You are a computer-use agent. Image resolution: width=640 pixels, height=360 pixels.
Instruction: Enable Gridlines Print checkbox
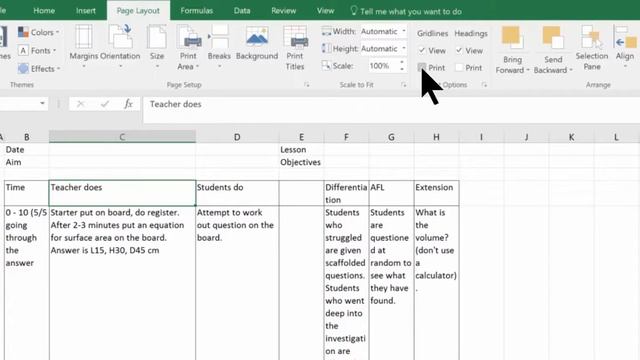(x=422, y=67)
